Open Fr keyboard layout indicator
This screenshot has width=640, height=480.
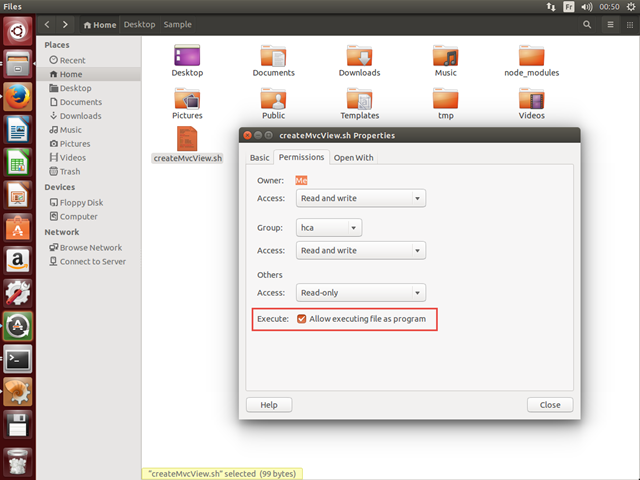(569, 7)
